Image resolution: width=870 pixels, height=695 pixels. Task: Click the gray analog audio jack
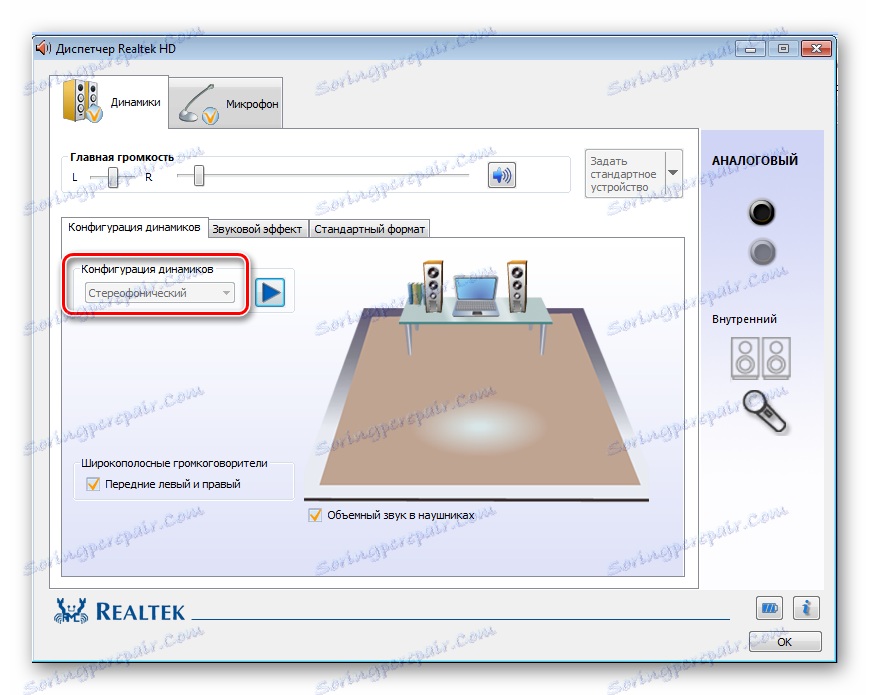pyautogui.click(x=762, y=252)
